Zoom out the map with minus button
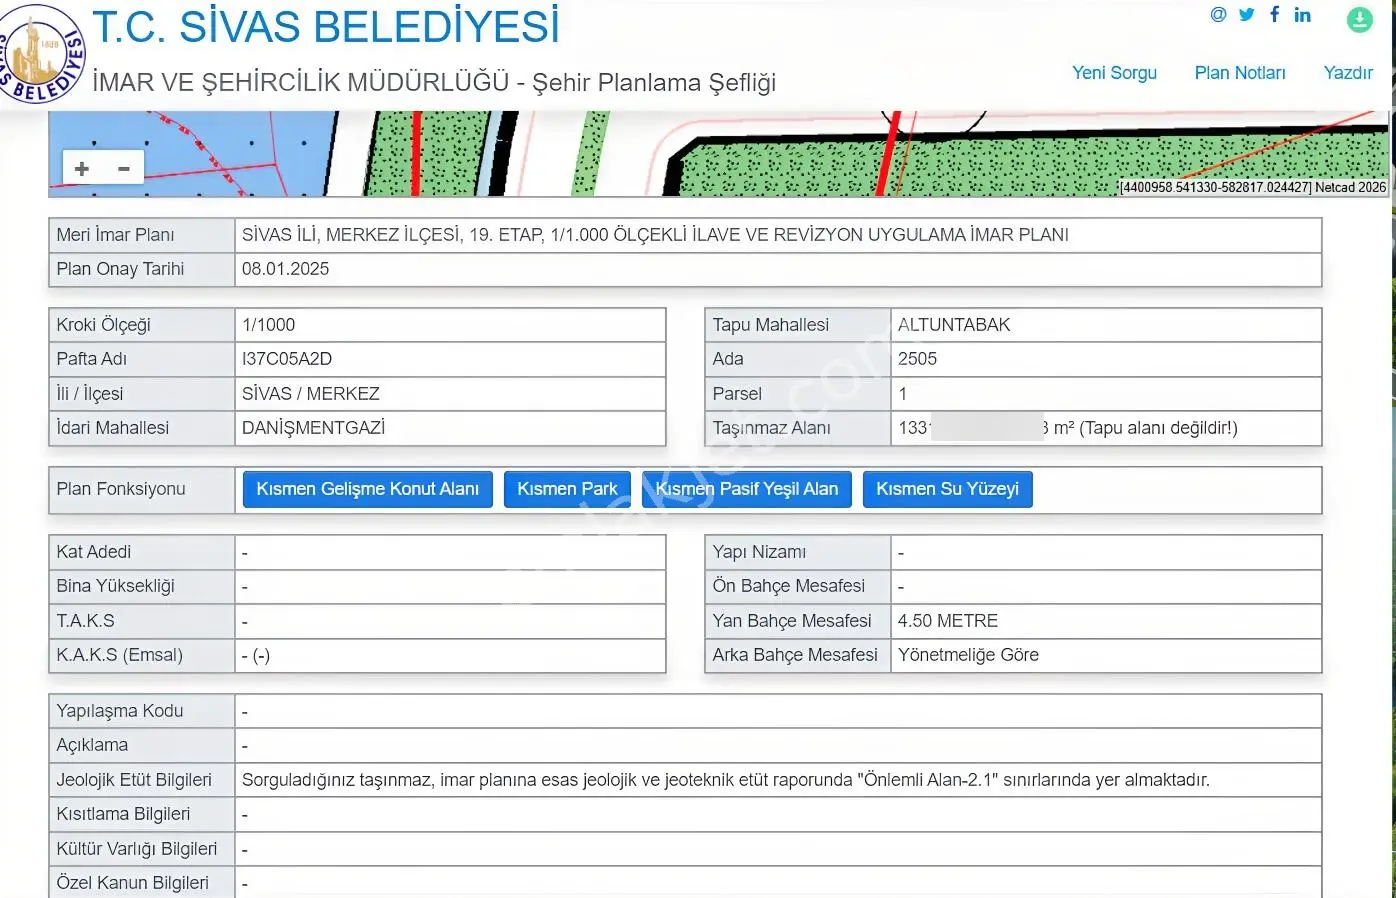The height and width of the screenshot is (898, 1396). [x=124, y=169]
